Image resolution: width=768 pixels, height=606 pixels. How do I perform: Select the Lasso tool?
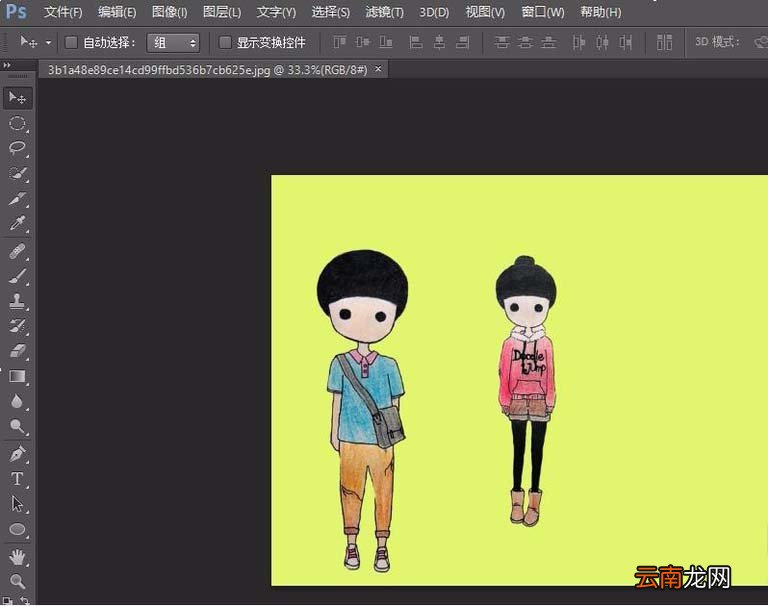click(x=18, y=148)
